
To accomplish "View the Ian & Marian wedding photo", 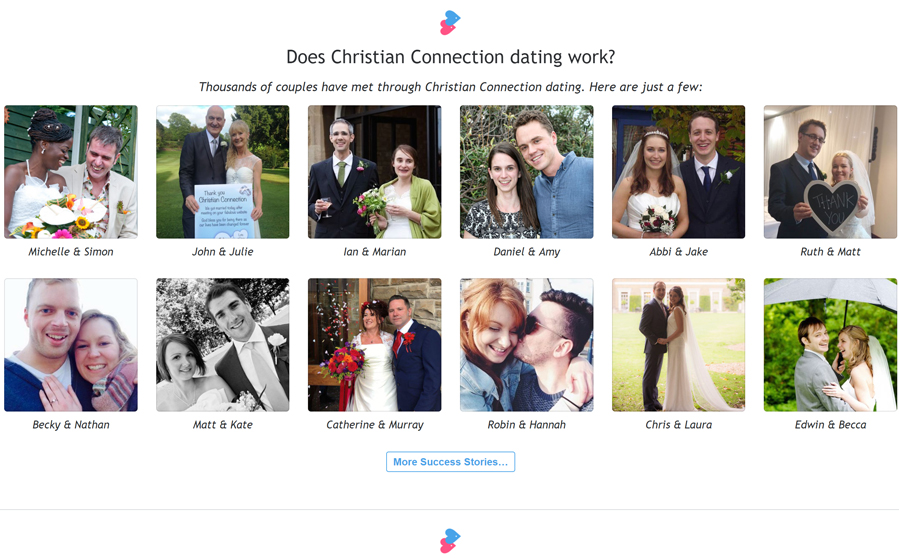I will pos(374,171).
